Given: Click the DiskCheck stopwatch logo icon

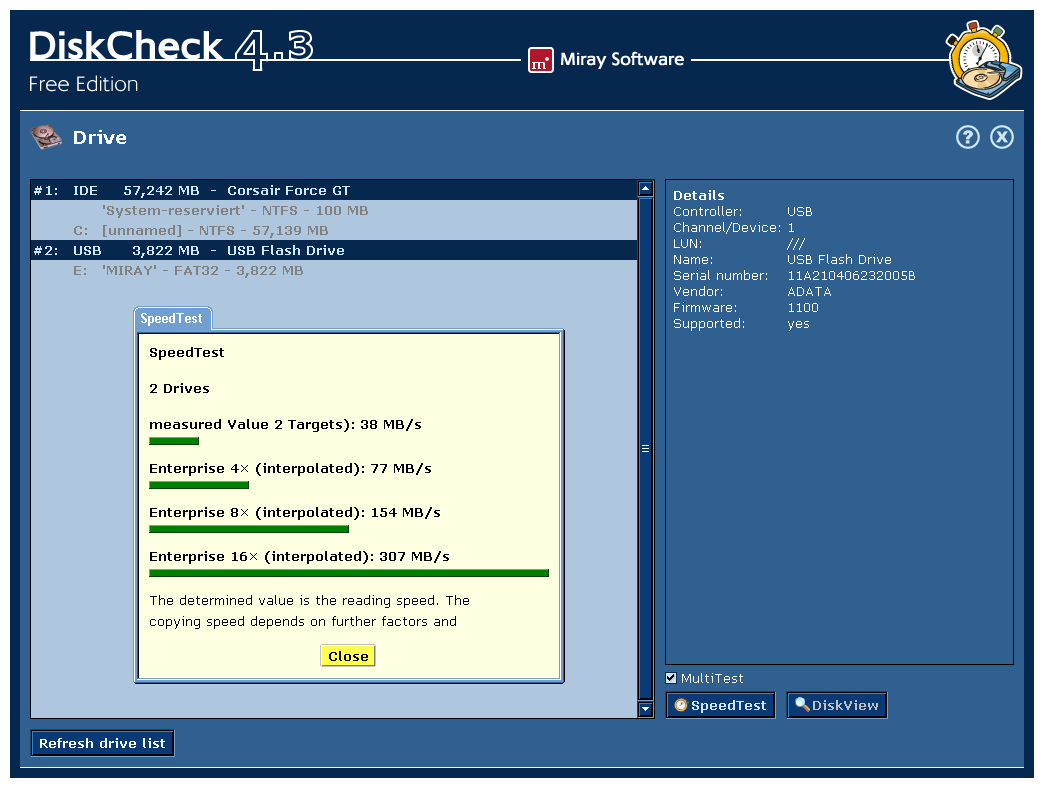Looking at the screenshot, I should tap(984, 60).
